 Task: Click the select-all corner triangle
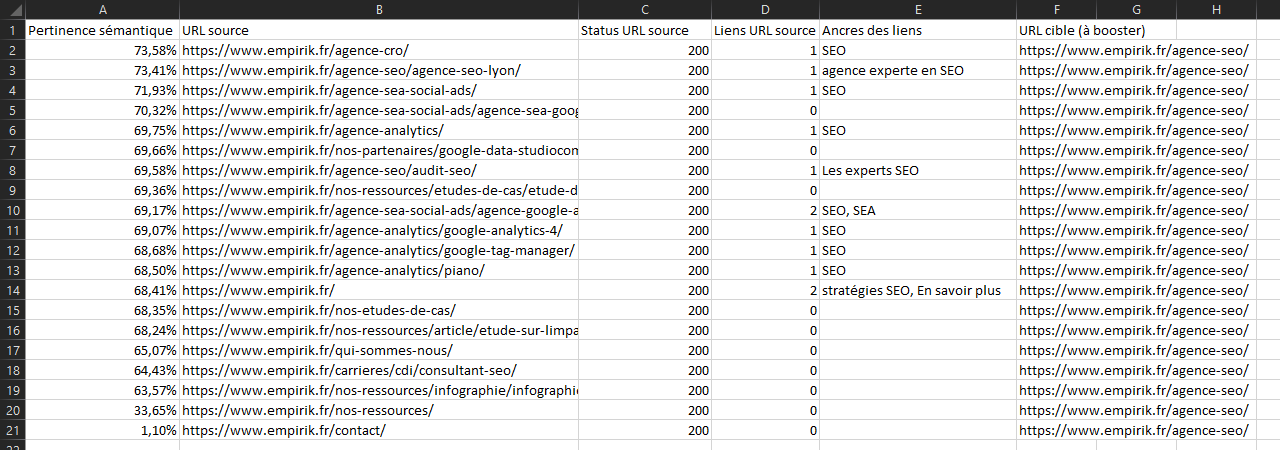click(x=12, y=10)
